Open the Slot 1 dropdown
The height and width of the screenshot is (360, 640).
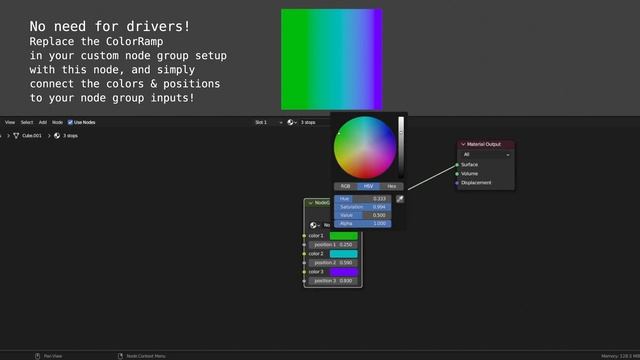point(268,122)
